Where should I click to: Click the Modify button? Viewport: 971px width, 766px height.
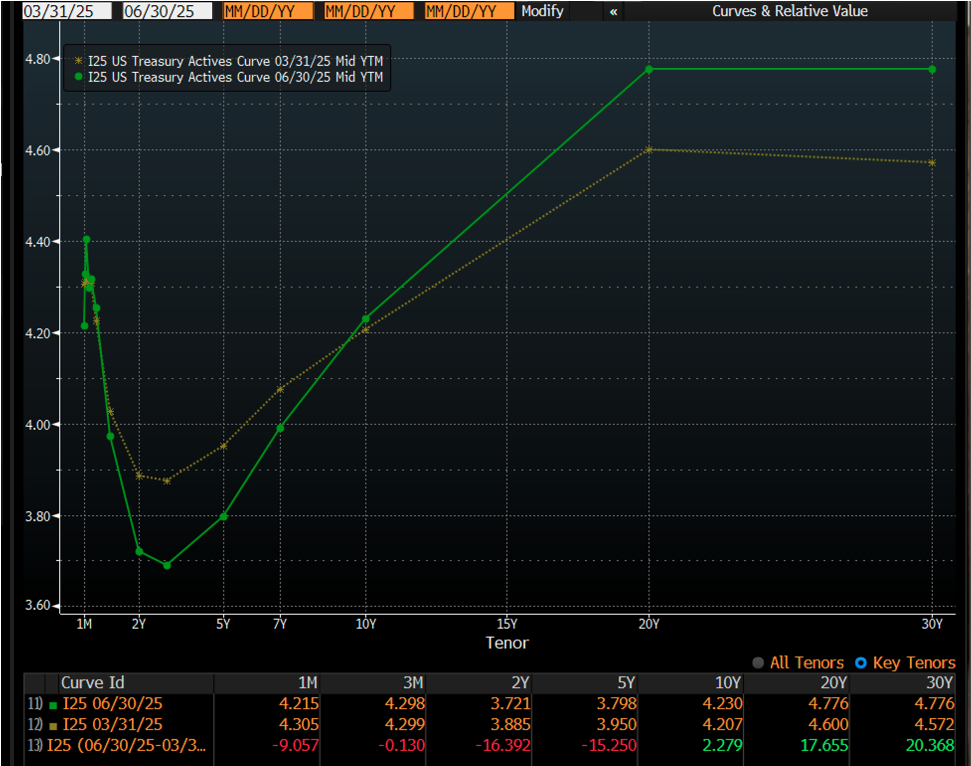click(542, 11)
